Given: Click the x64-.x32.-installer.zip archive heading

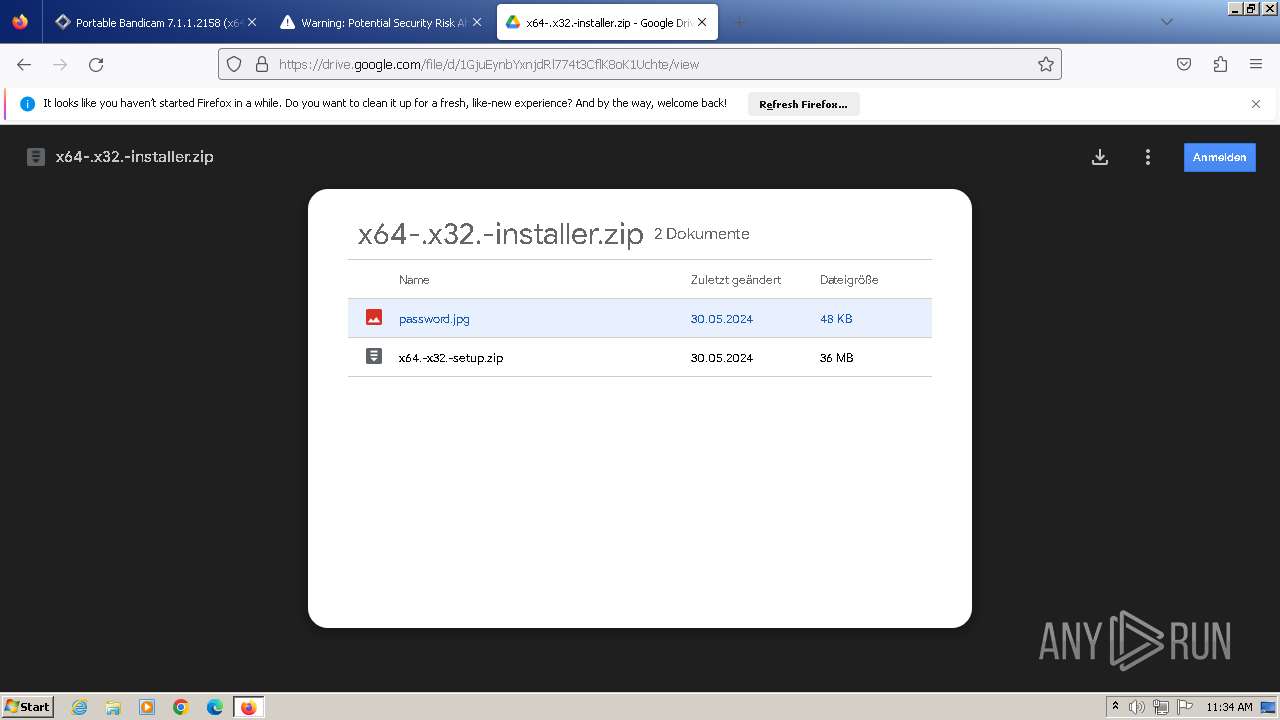Looking at the screenshot, I should coord(500,234).
